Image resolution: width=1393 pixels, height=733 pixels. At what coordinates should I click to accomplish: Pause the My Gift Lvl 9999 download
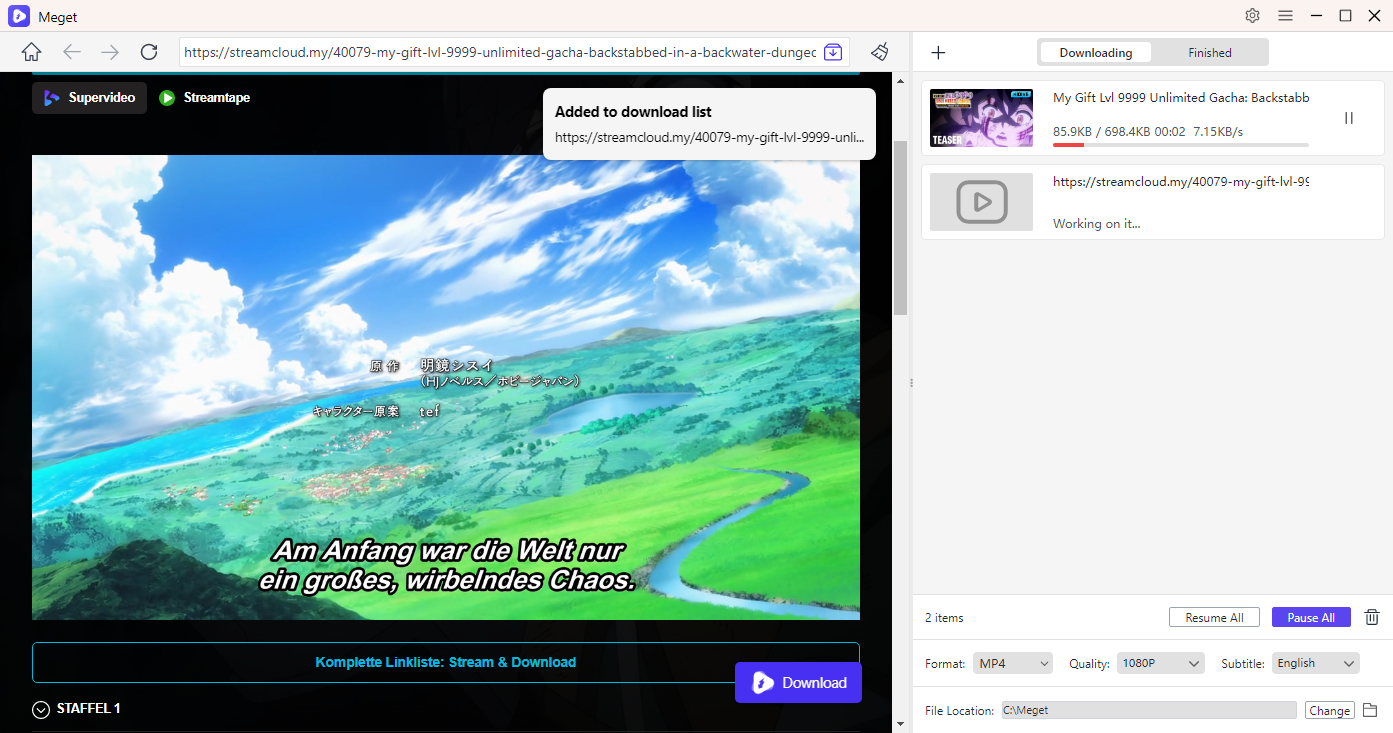1348,117
